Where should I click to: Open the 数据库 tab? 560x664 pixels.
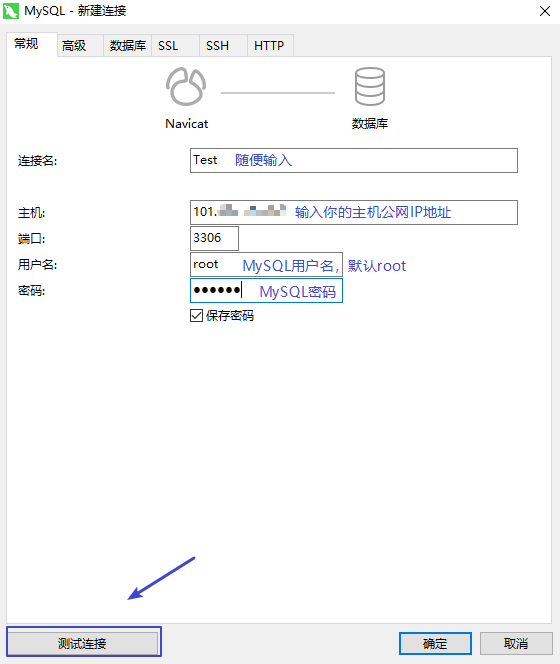tap(128, 45)
